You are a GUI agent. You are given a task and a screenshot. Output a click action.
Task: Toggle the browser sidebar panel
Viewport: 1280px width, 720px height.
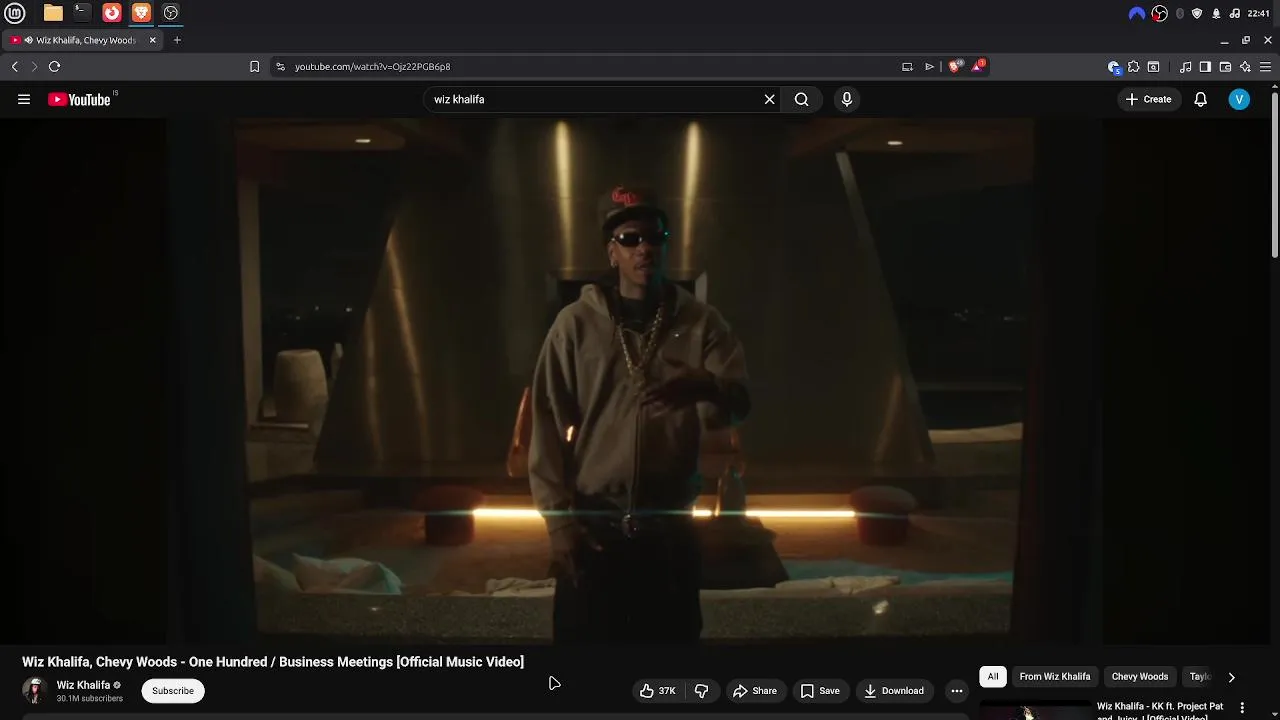pos(1205,66)
